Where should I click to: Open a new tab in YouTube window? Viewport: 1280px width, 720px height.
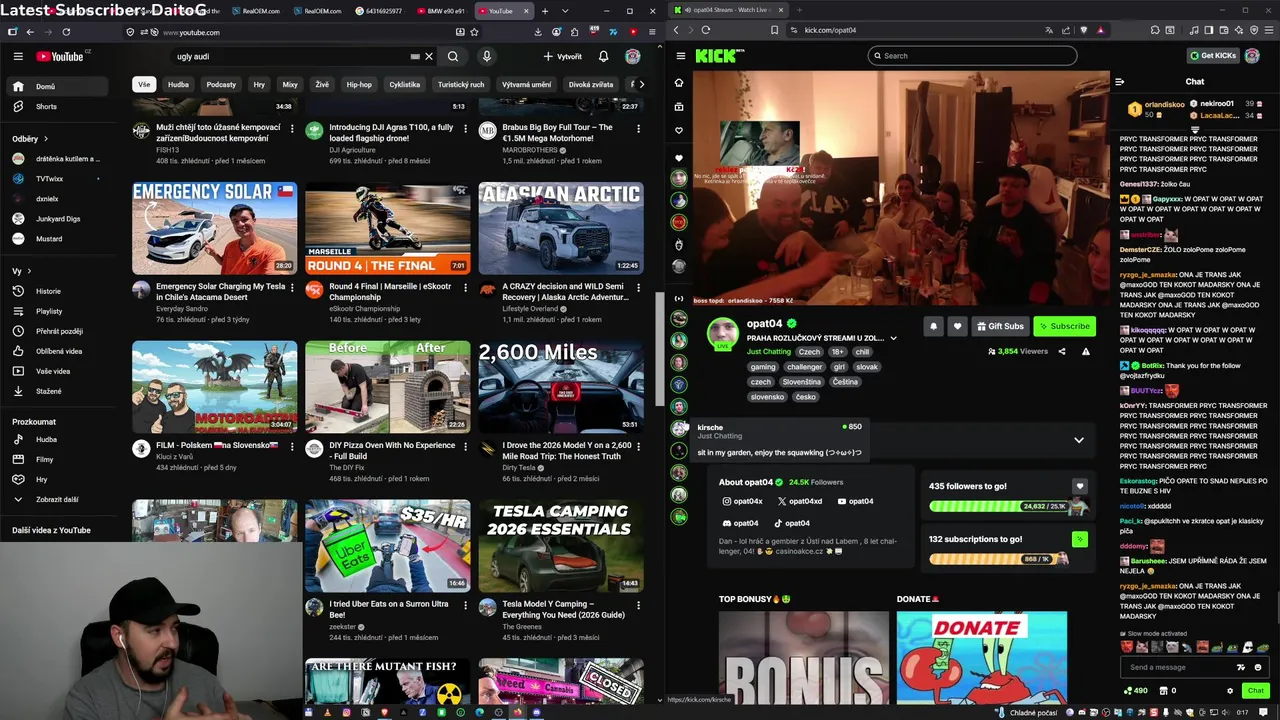point(545,11)
